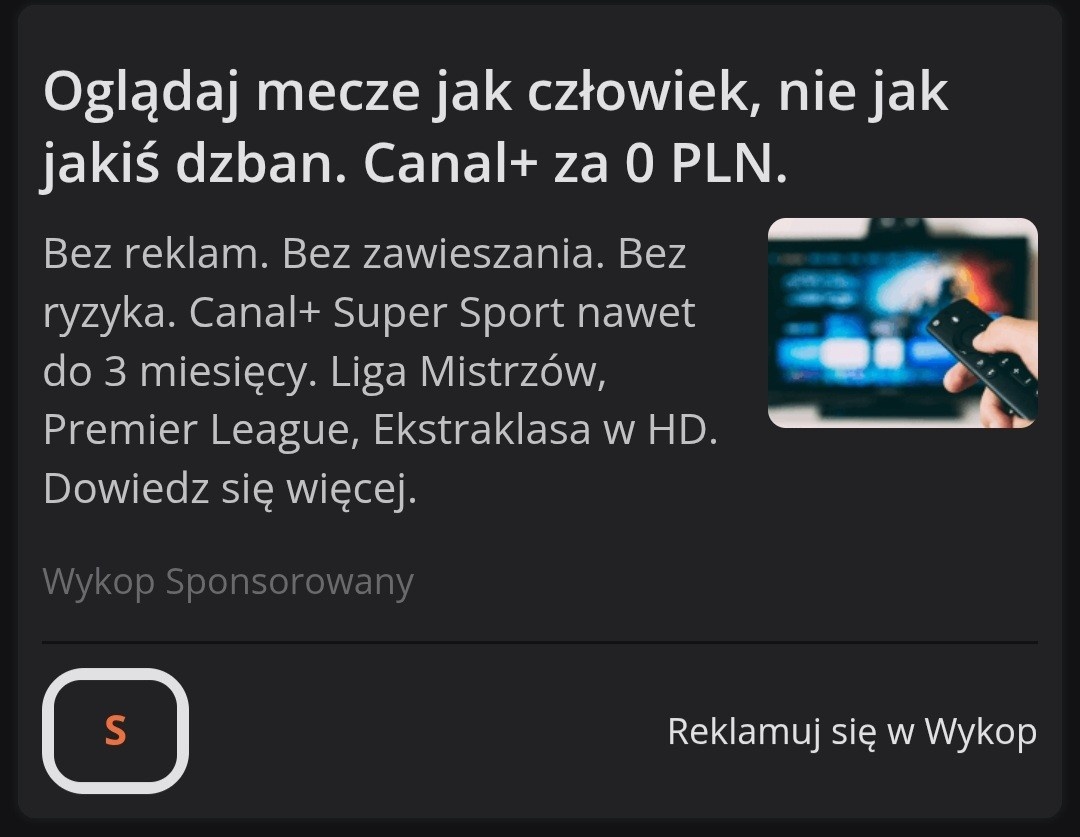Click the horizontal divider above the footer

540,643
